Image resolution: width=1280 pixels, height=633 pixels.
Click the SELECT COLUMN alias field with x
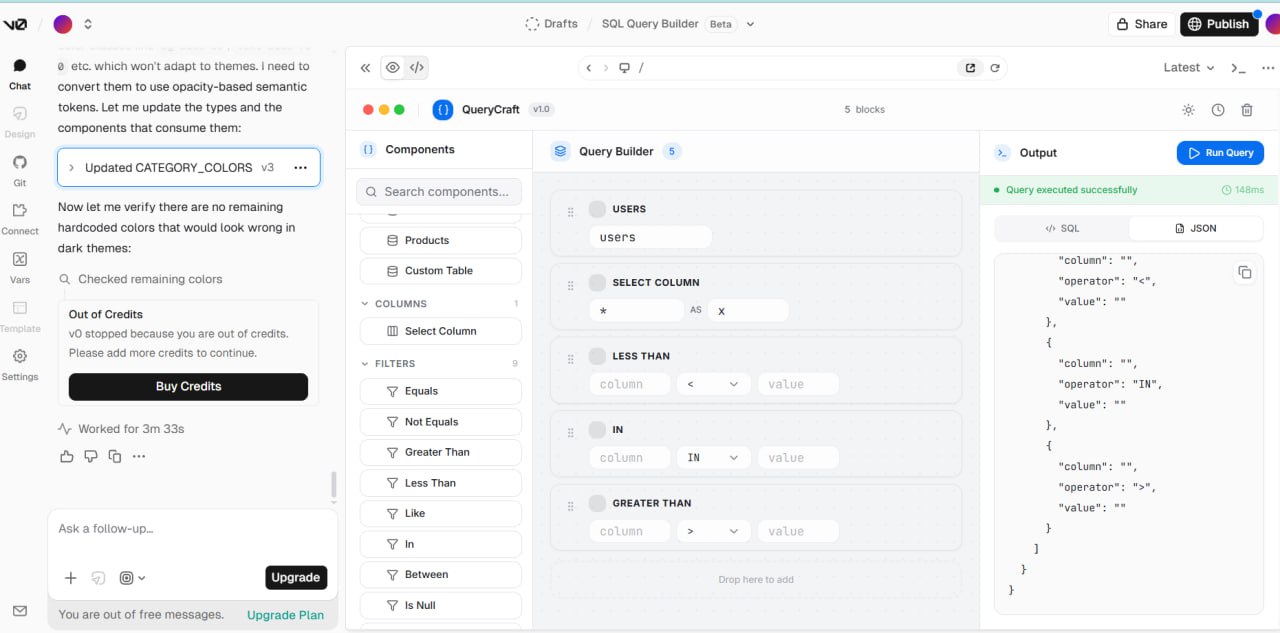coord(748,310)
